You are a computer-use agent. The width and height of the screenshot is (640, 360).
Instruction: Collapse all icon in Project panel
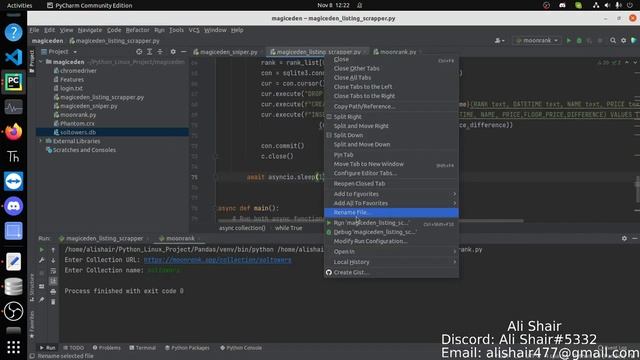(160, 52)
